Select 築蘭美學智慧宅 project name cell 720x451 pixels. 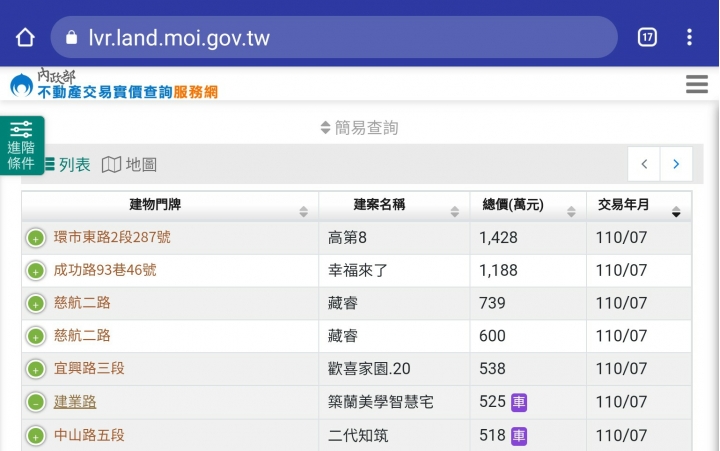coord(394,402)
